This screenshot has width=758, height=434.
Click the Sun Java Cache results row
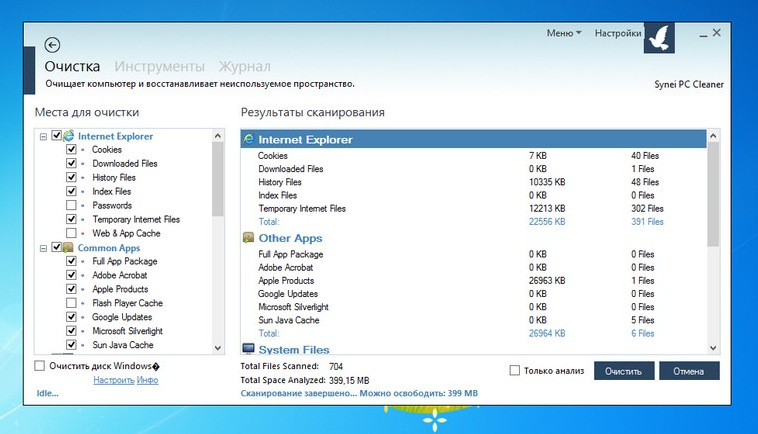click(473, 320)
